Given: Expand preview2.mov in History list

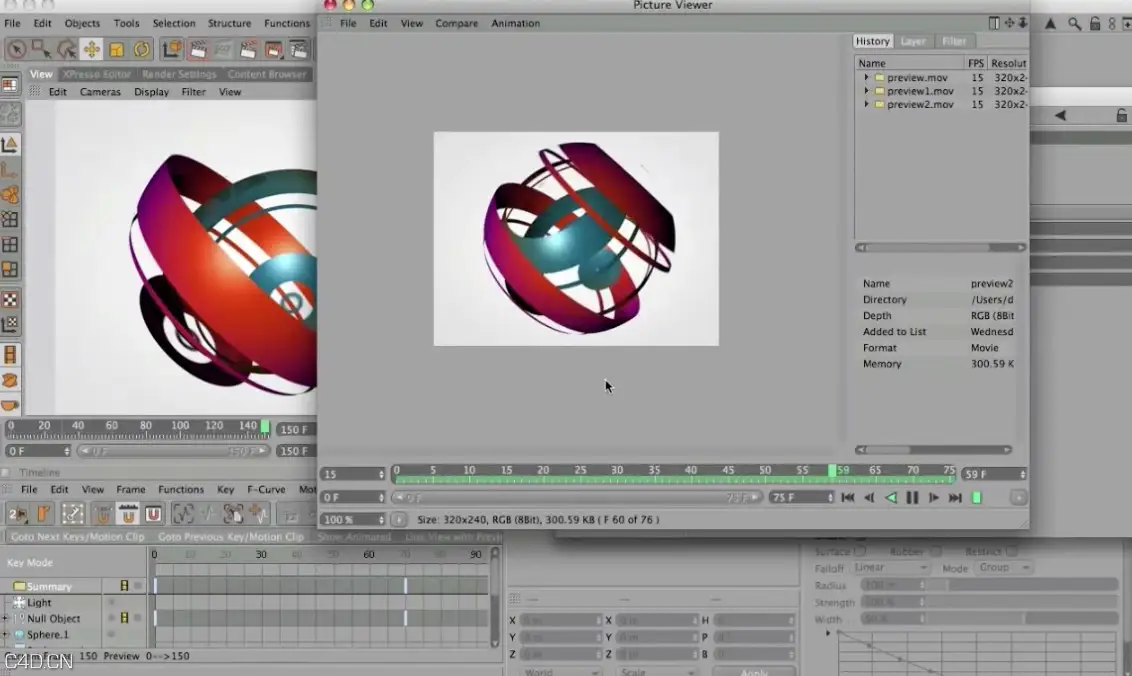Looking at the screenshot, I should 866,104.
